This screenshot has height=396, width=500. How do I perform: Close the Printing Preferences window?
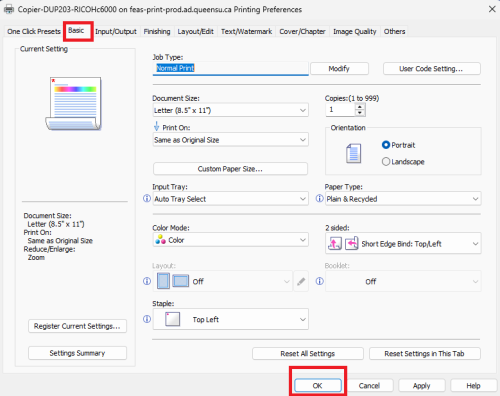coord(492,9)
